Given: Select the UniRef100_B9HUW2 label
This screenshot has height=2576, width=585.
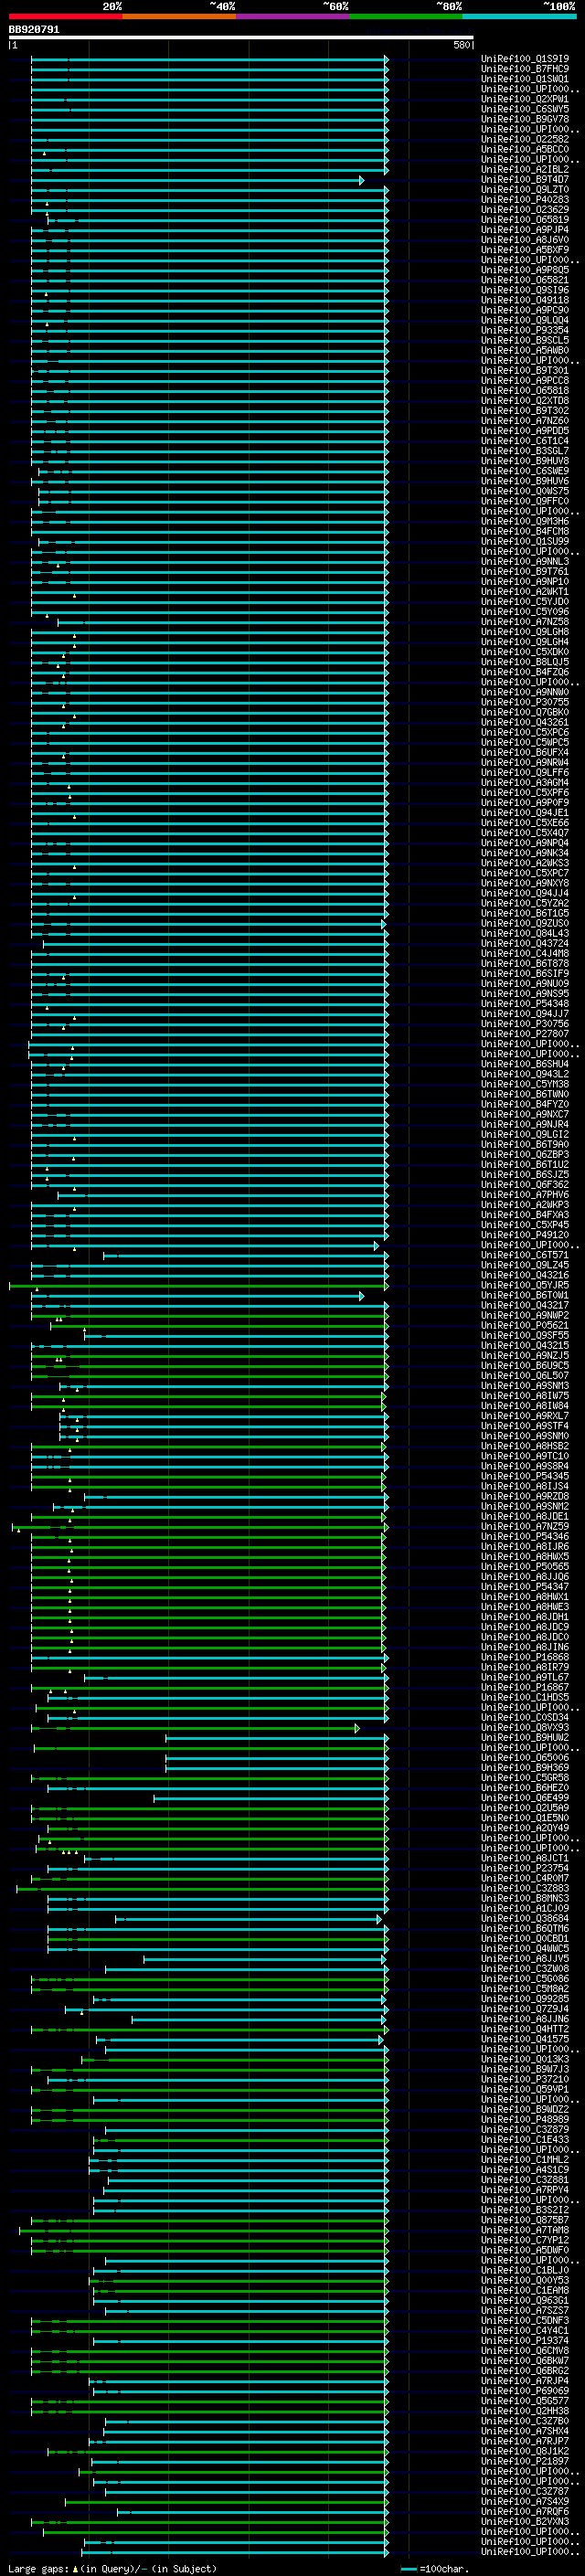Looking at the screenshot, I should [x=525, y=1737].
